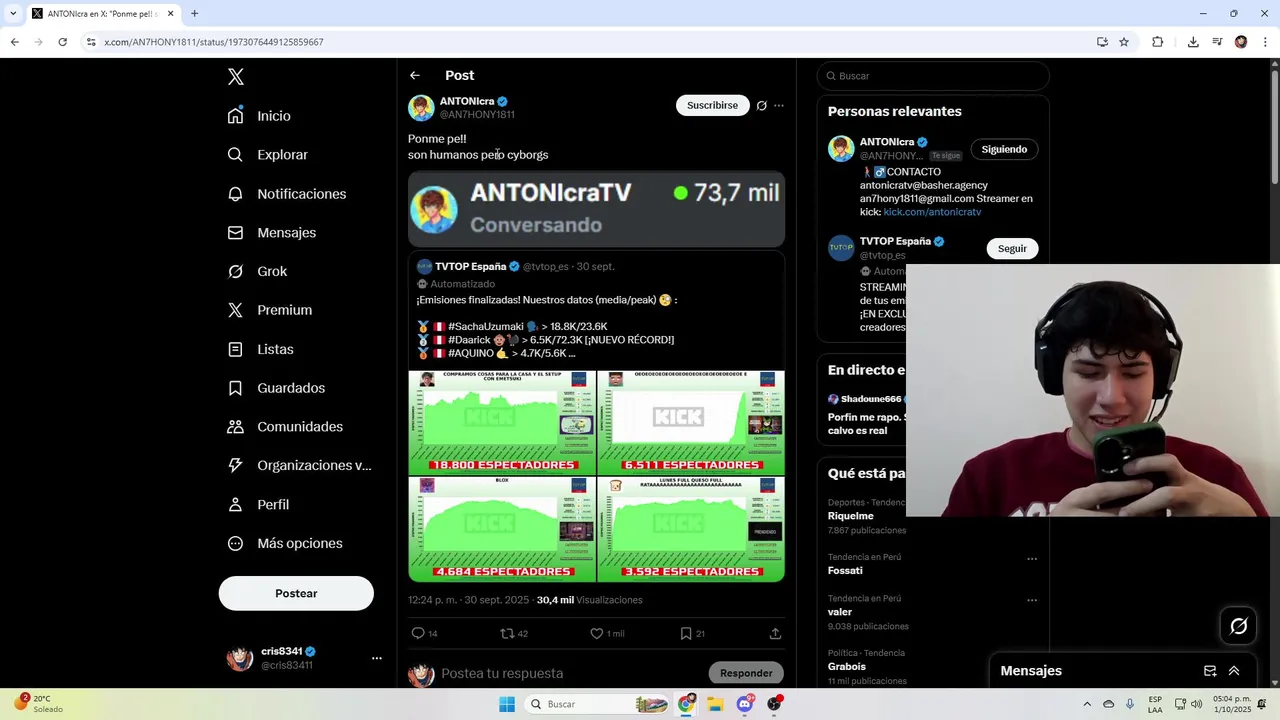Open Listas icon in sidebar
Viewport: 1280px width, 720px height.
[235, 349]
